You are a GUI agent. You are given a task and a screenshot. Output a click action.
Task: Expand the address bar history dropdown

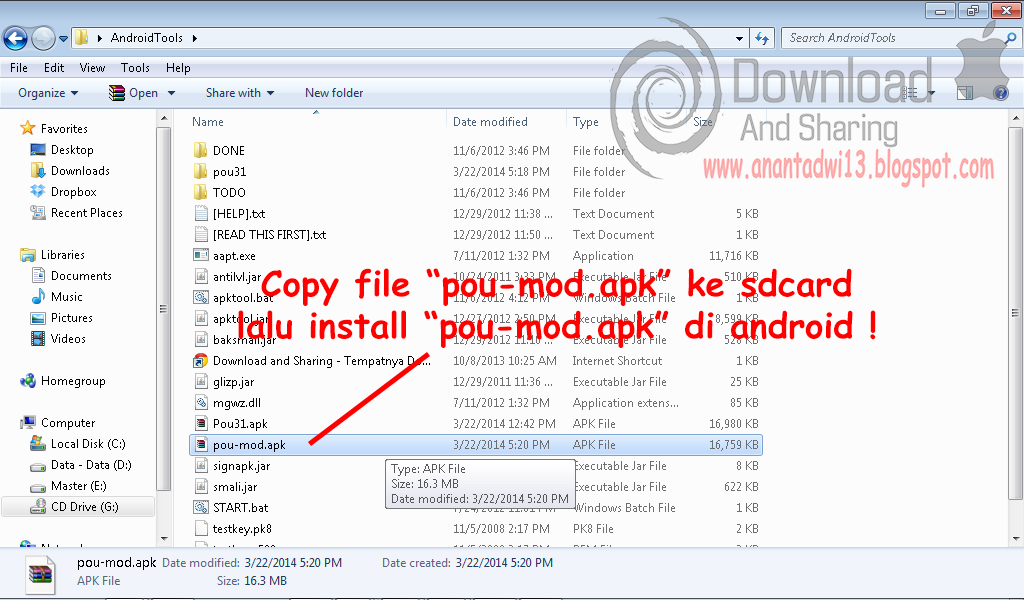click(739, 39)
